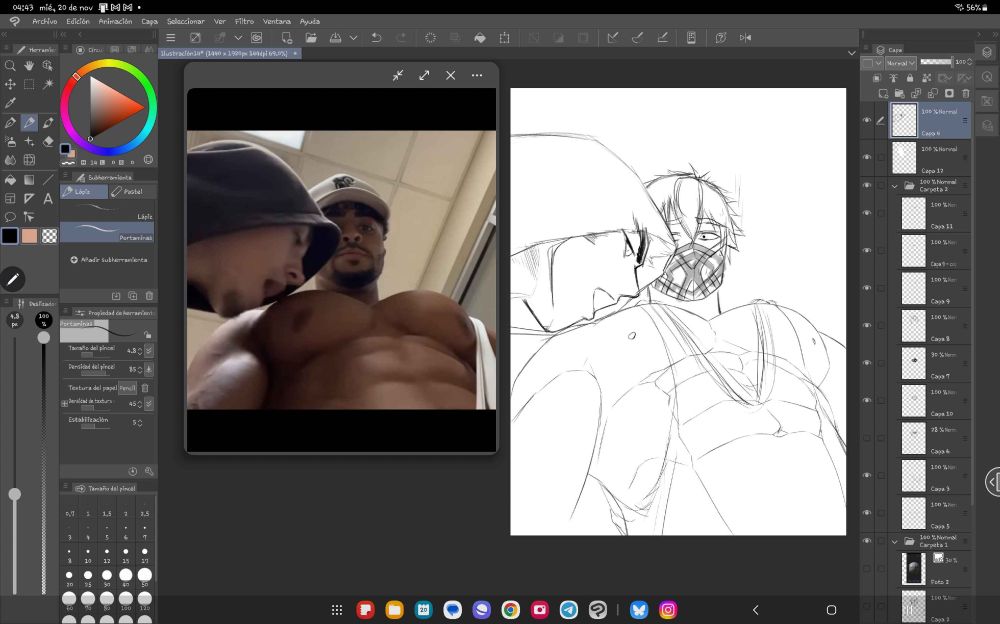Expand the brush size options arrow
The width and height of the screenshot is (1000, 624).
point(149,350)
